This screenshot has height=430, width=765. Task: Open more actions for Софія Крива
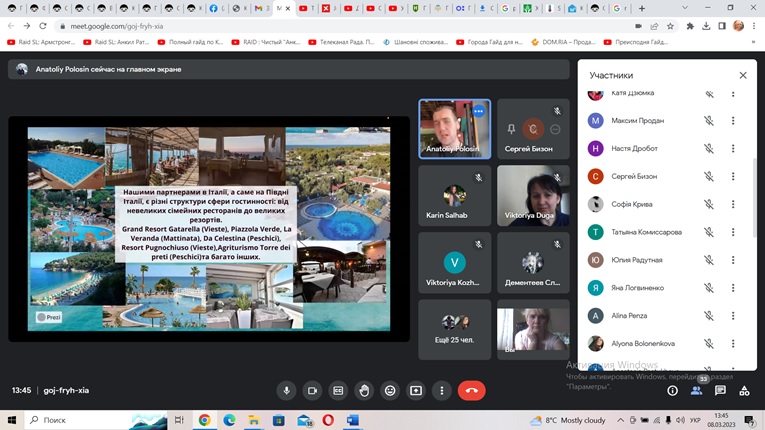point(733,204)
